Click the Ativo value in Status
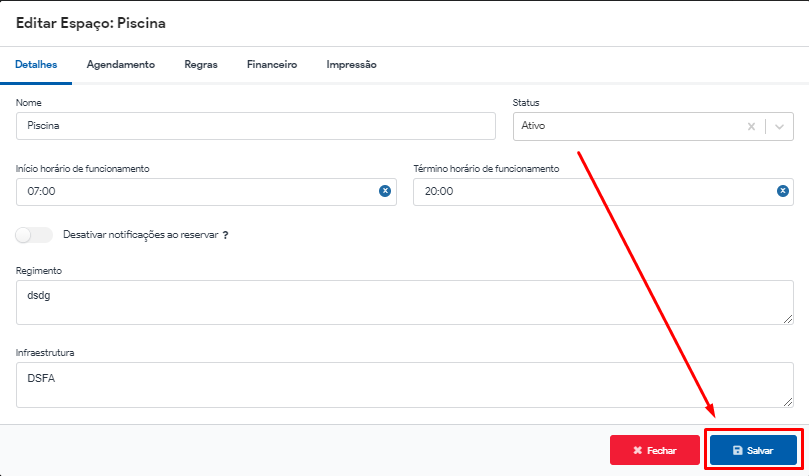The width and height of the screenshot is (809, 476). click(533, 126)
